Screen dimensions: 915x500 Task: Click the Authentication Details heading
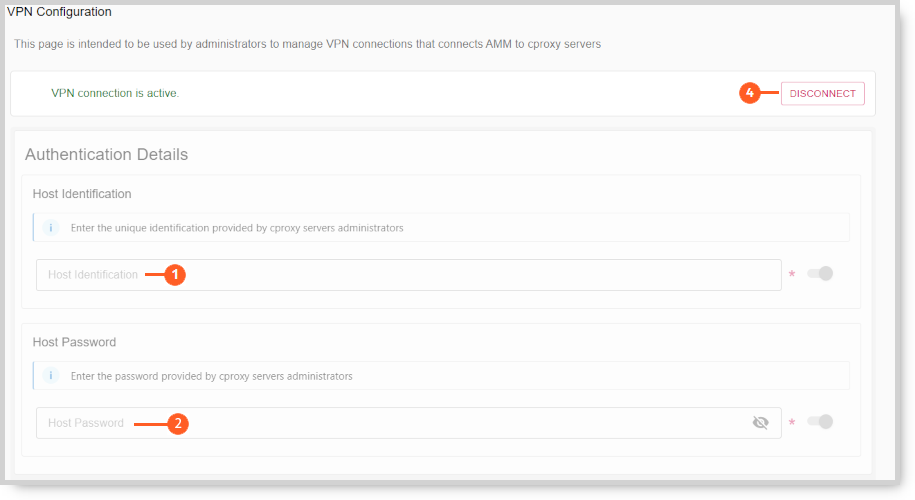click(106, 155)
